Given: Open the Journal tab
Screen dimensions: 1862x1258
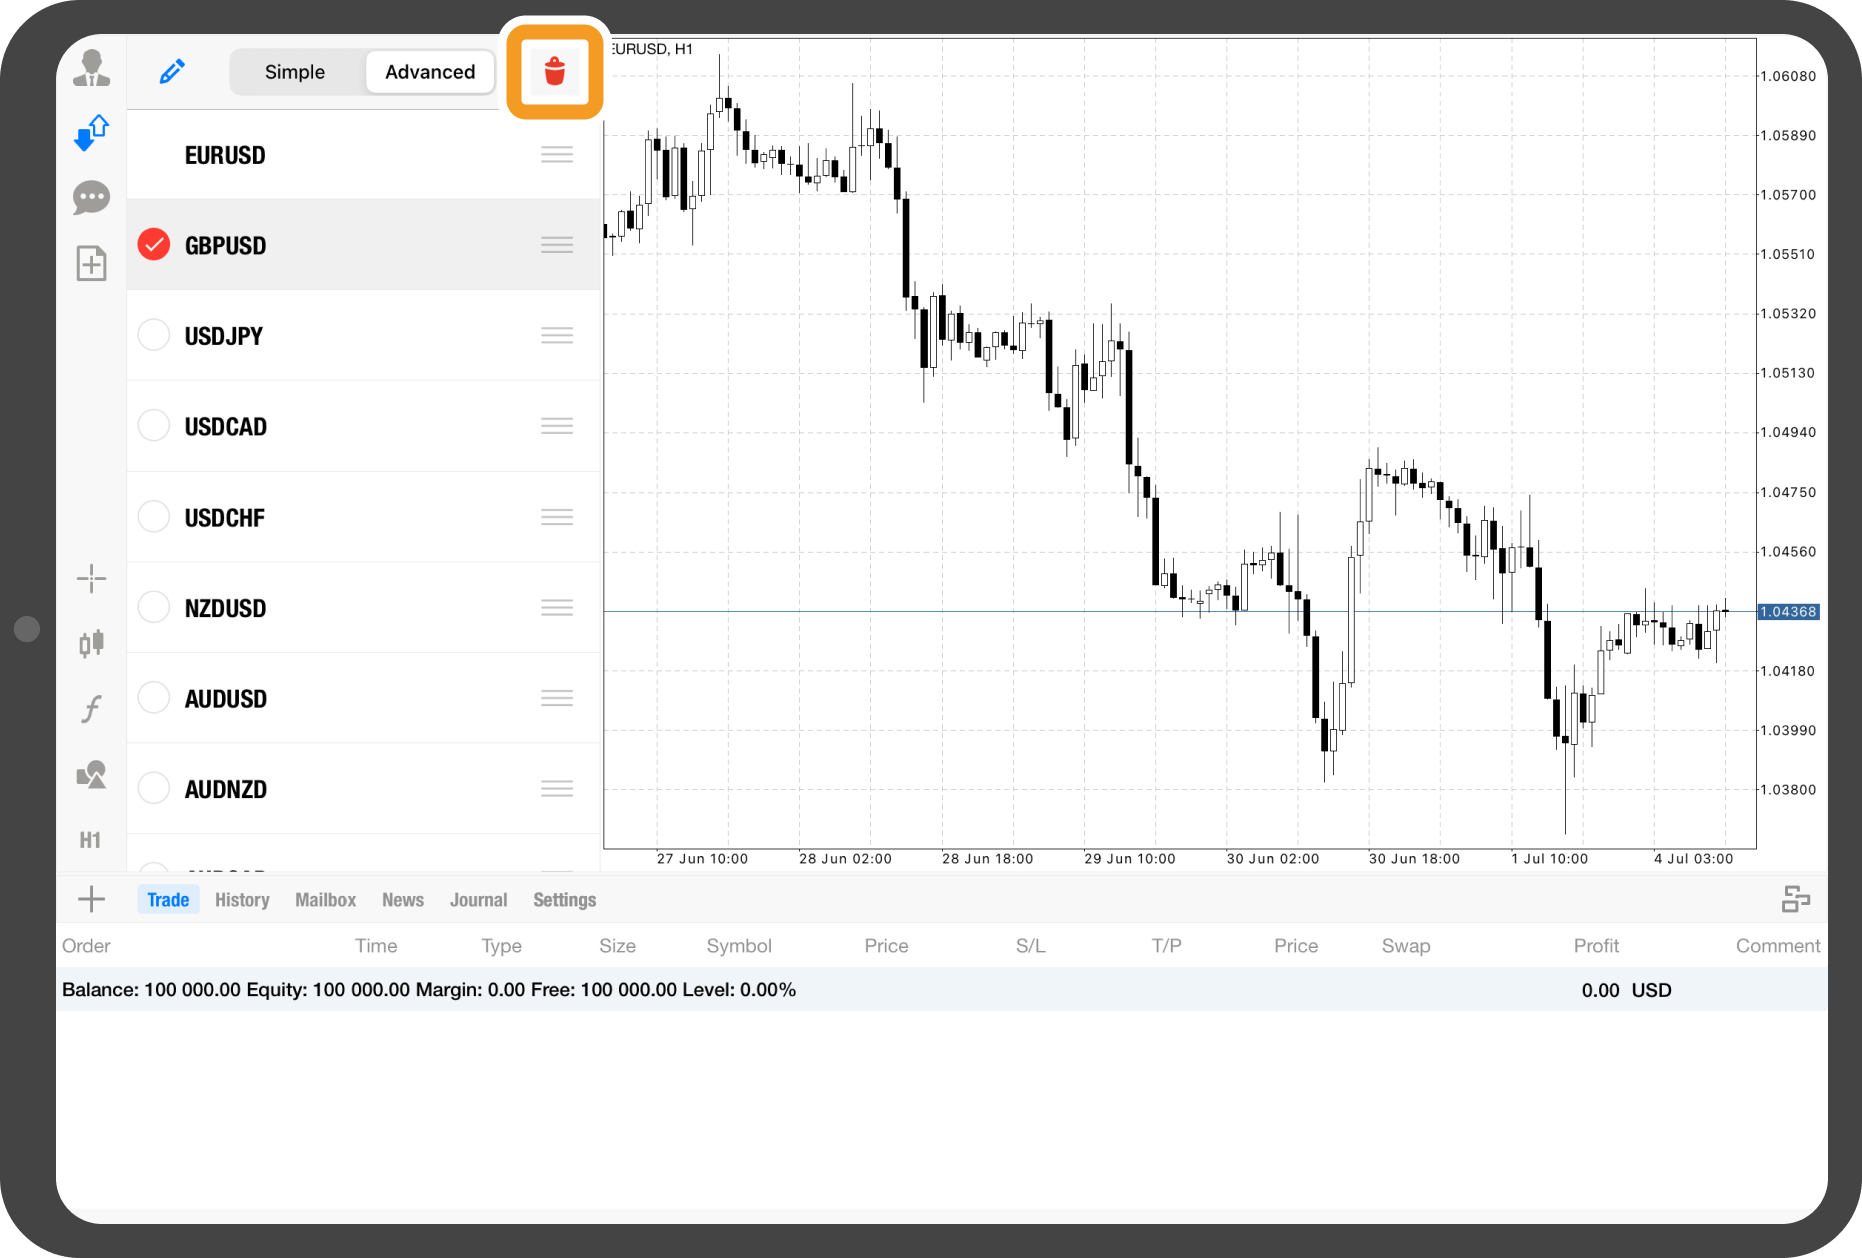Looking at the screenshot, I should pos(478,900).
